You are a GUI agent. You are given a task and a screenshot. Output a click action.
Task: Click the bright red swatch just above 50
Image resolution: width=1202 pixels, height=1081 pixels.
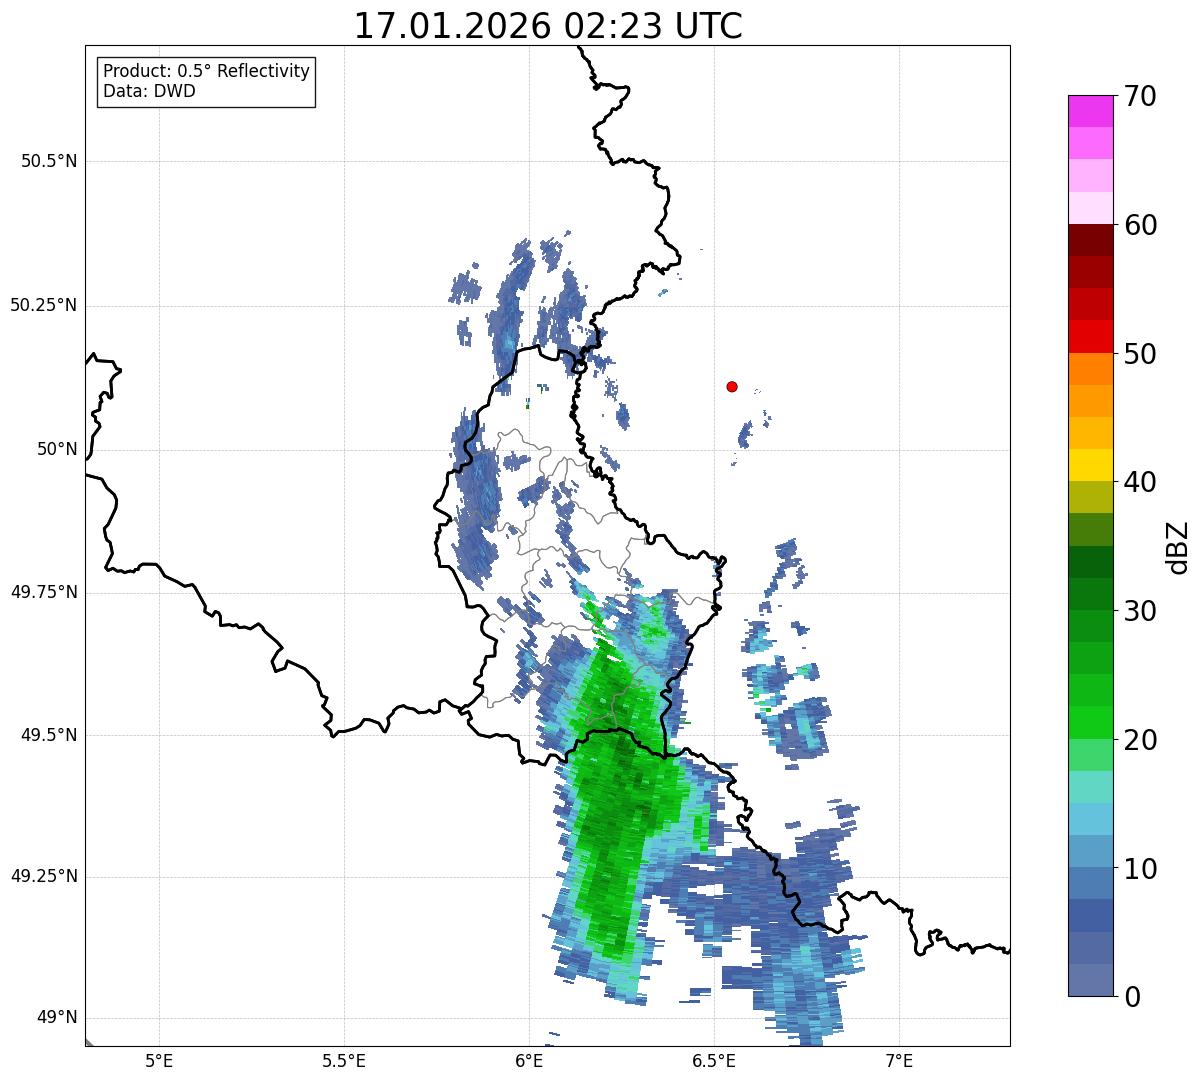pos(1091,336)
